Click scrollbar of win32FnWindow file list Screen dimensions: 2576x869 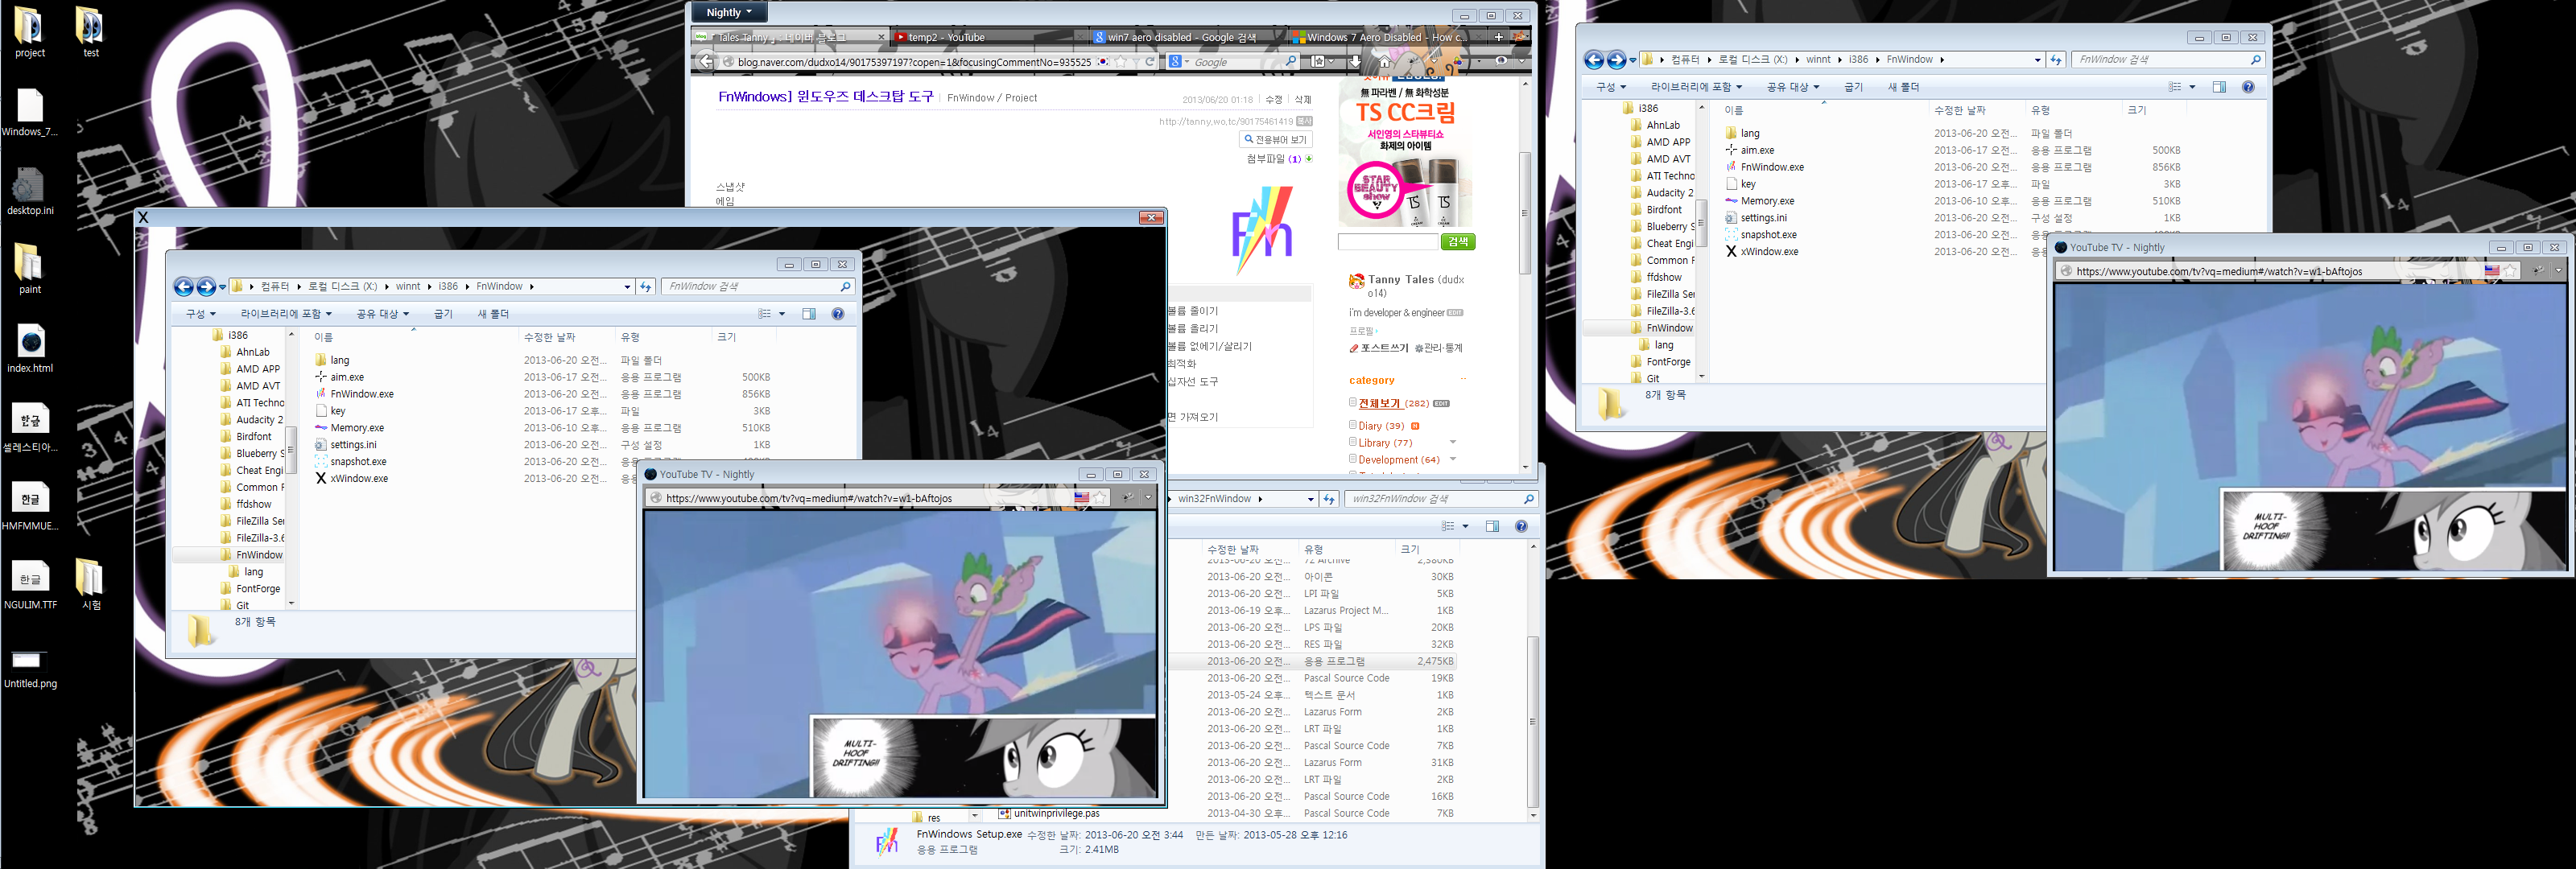pyautogui.click(x=1532, y=721)
